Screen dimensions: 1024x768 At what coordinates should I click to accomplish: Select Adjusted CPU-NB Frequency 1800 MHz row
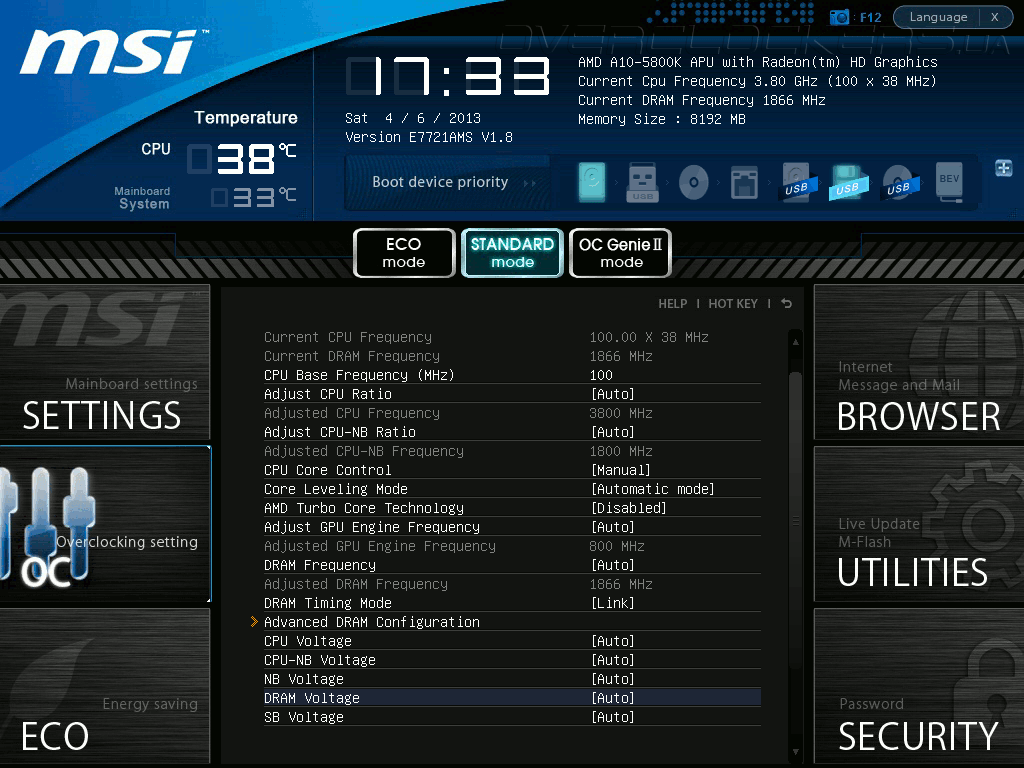click(x=512, y=451)
